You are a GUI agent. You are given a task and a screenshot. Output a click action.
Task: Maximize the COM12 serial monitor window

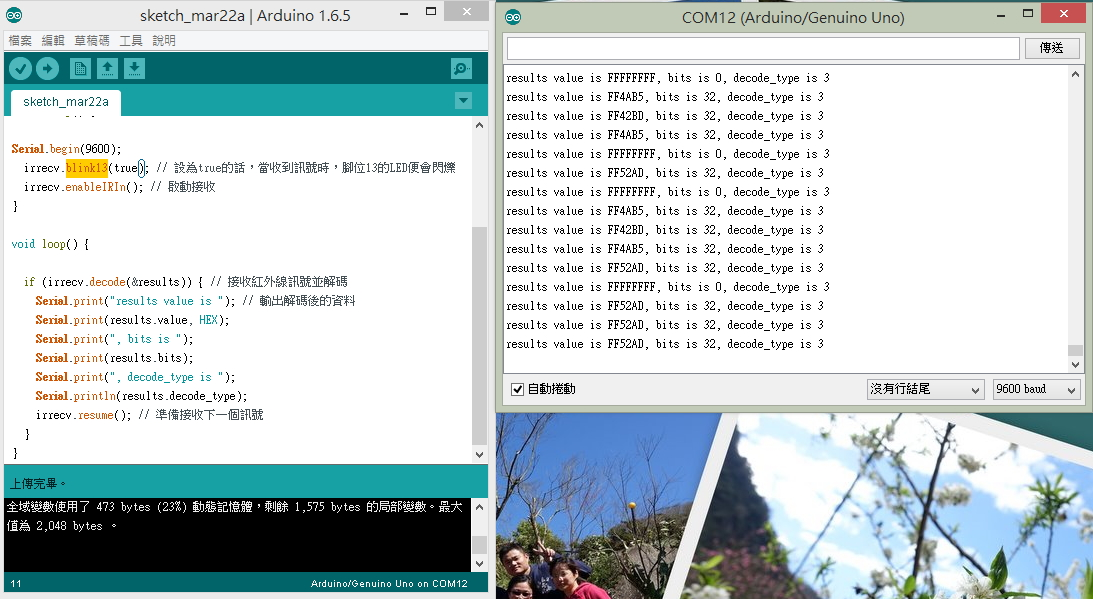pos(1027,13)
